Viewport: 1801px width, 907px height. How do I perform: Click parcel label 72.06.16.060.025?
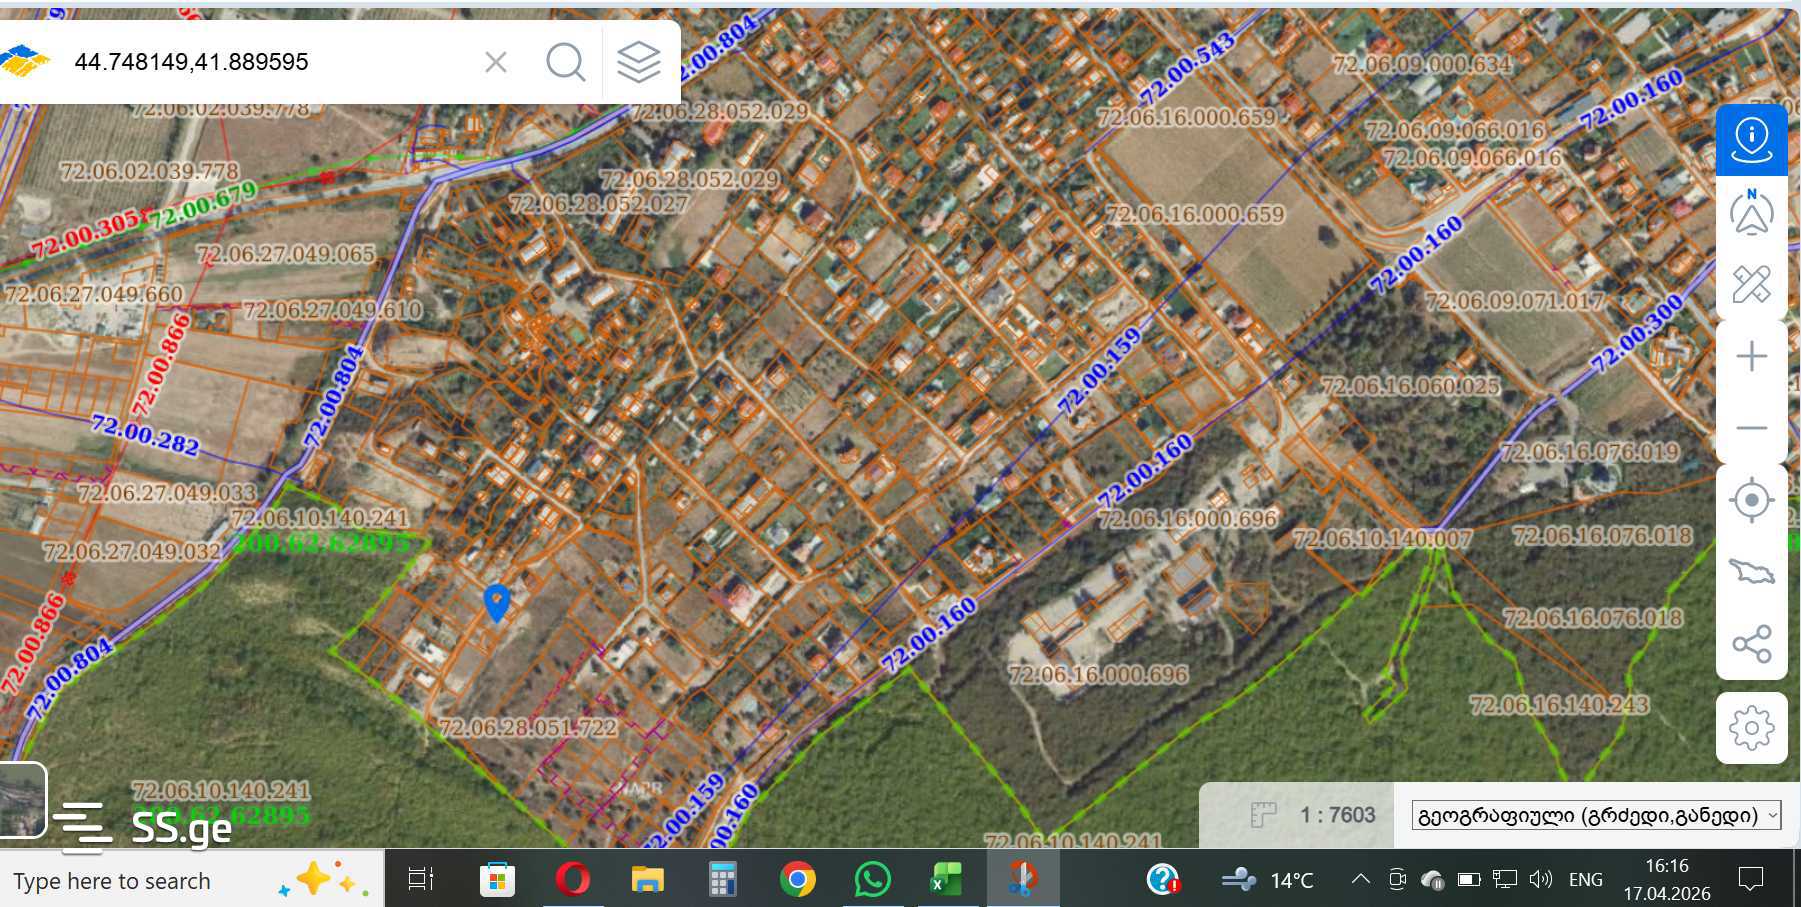click(x=1410, y=386)
